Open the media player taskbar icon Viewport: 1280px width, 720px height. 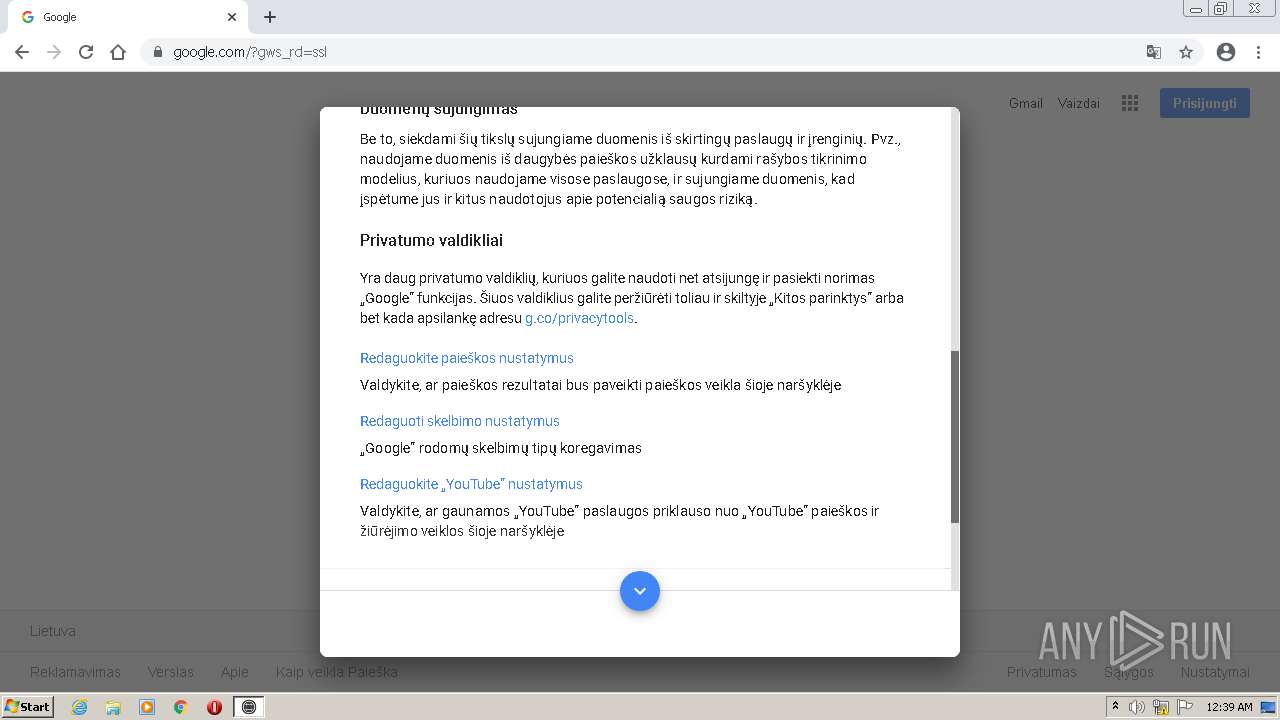[147, 707]
